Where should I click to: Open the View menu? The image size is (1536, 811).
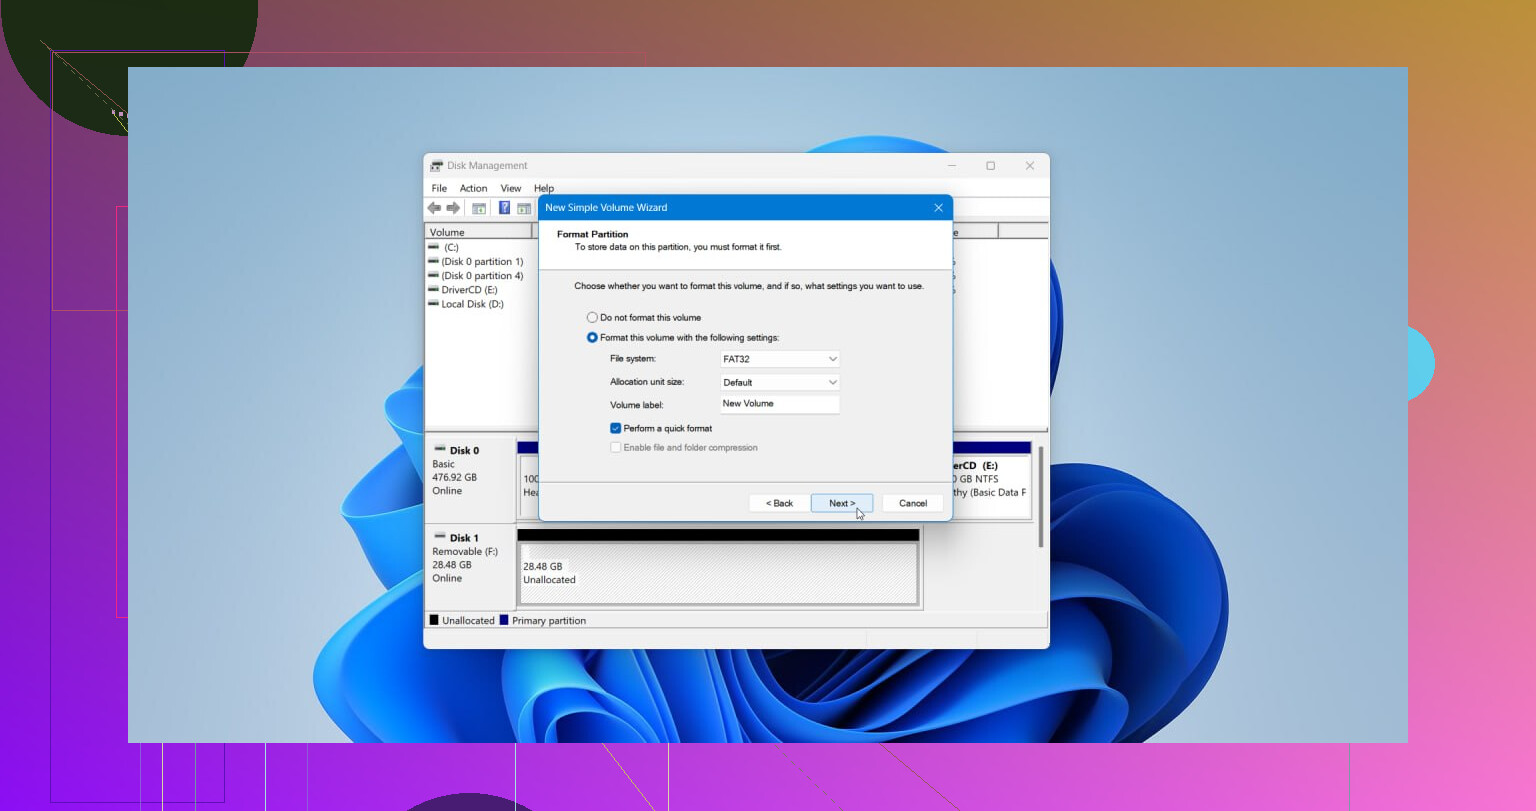coord(511,188)
